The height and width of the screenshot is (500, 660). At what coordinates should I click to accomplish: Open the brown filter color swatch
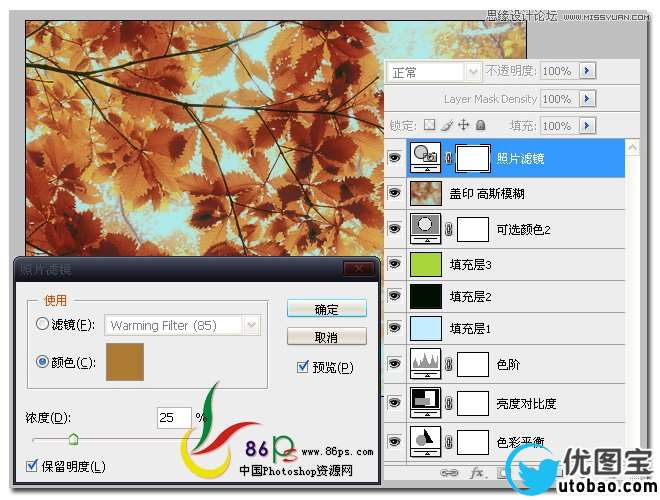tap(125, 362)
